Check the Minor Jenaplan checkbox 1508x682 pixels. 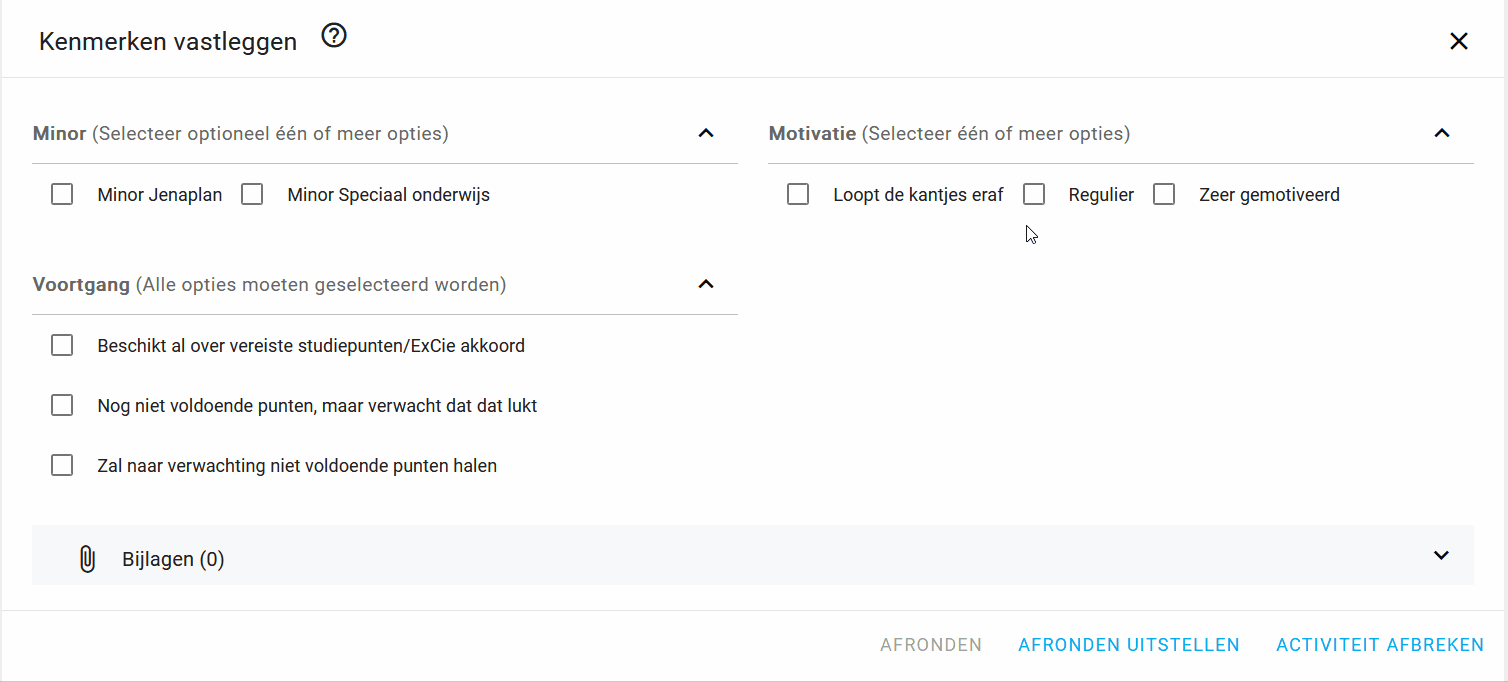tap(61, 194)
